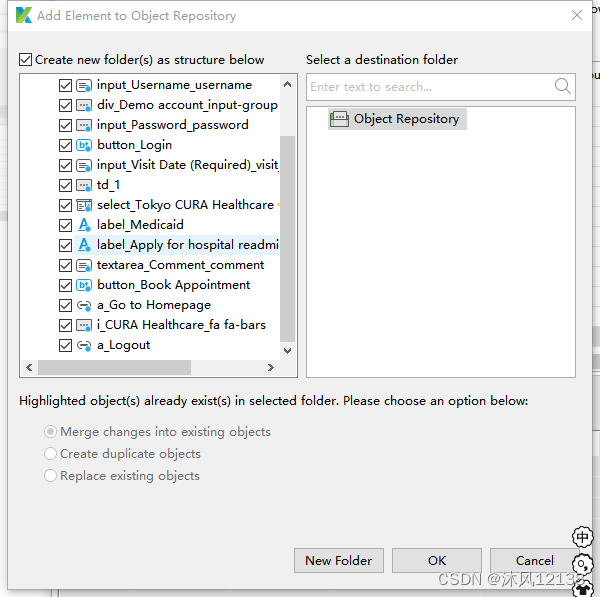This screenshot has height=597, width=600.
Task: Select the button_Book Appointment row
Action: 173,285
